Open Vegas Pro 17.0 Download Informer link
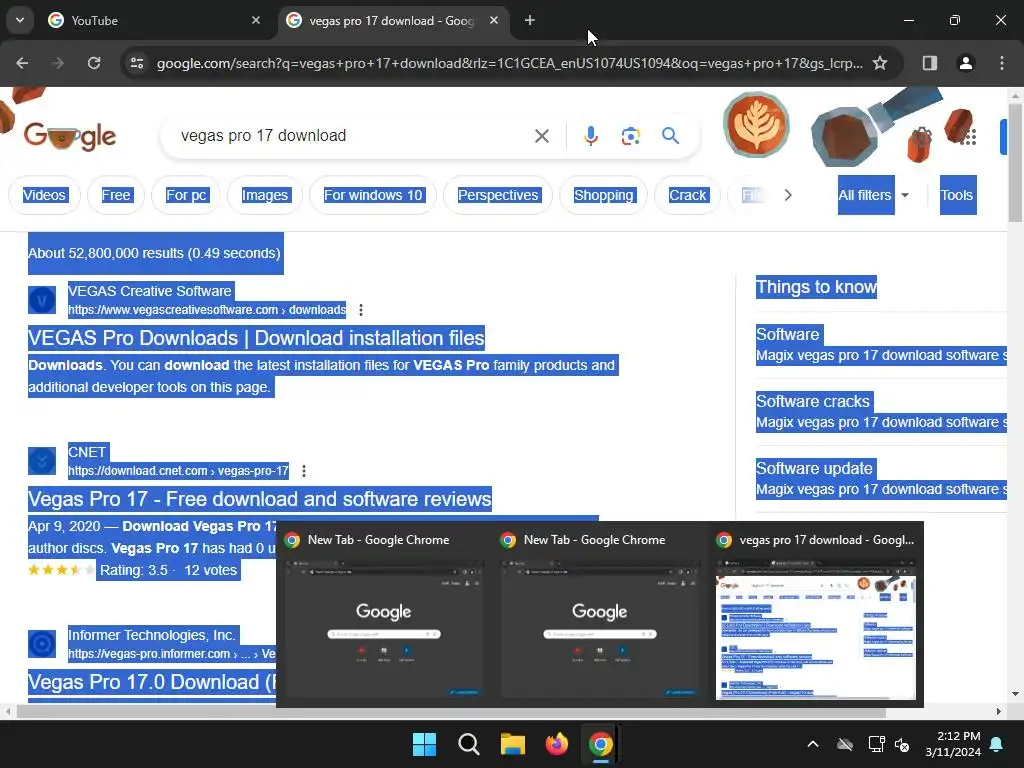1024x768 pixels. point(152,682)
